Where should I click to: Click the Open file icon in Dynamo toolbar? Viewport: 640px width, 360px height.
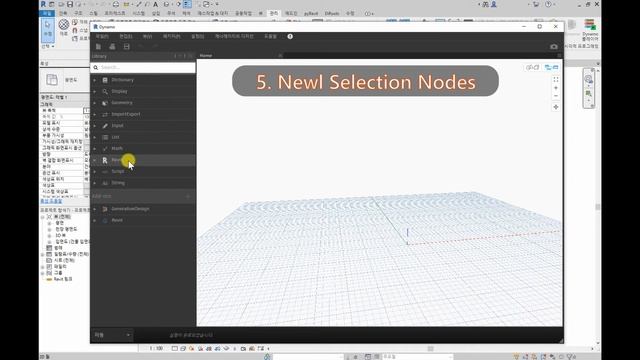pos(112,47)
